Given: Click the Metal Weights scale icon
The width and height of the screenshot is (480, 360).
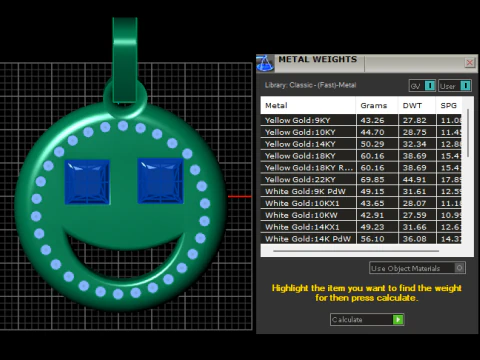Looking at the screenshot, I should (265, 63).
